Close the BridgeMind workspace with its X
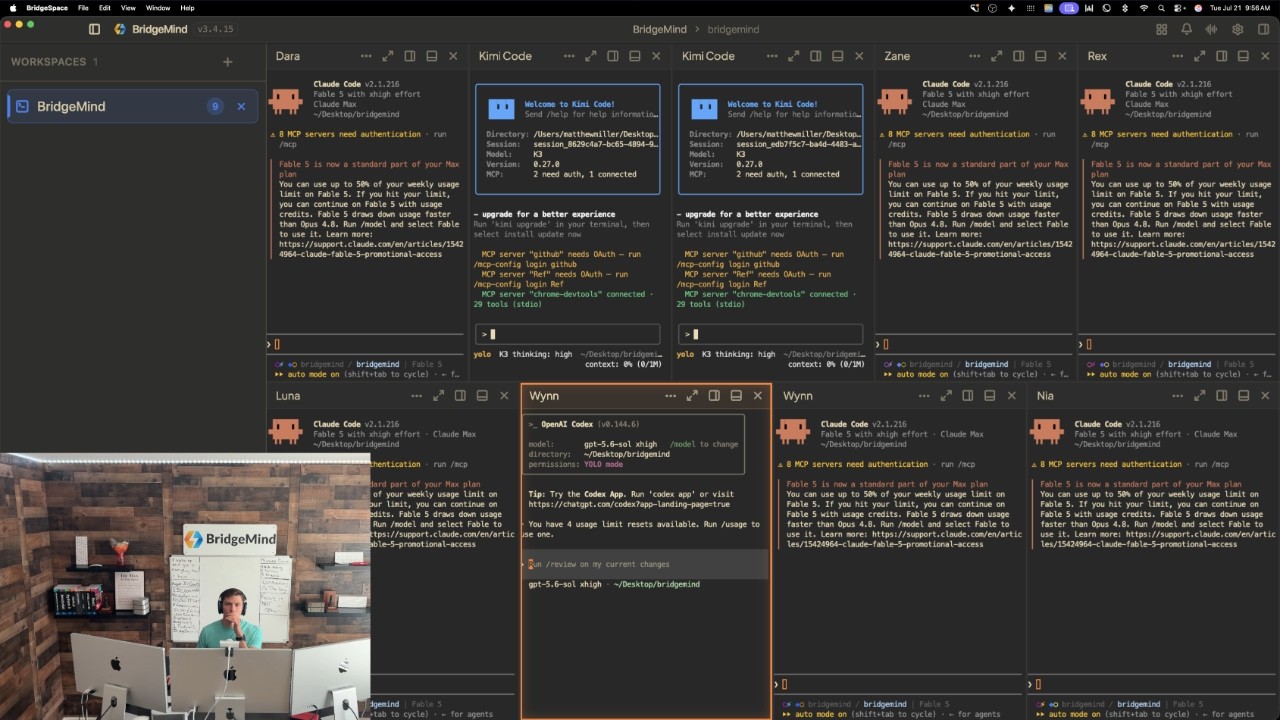Image resolution: width=1280 pixels, height=720 pixels. [x=241, y=106]
